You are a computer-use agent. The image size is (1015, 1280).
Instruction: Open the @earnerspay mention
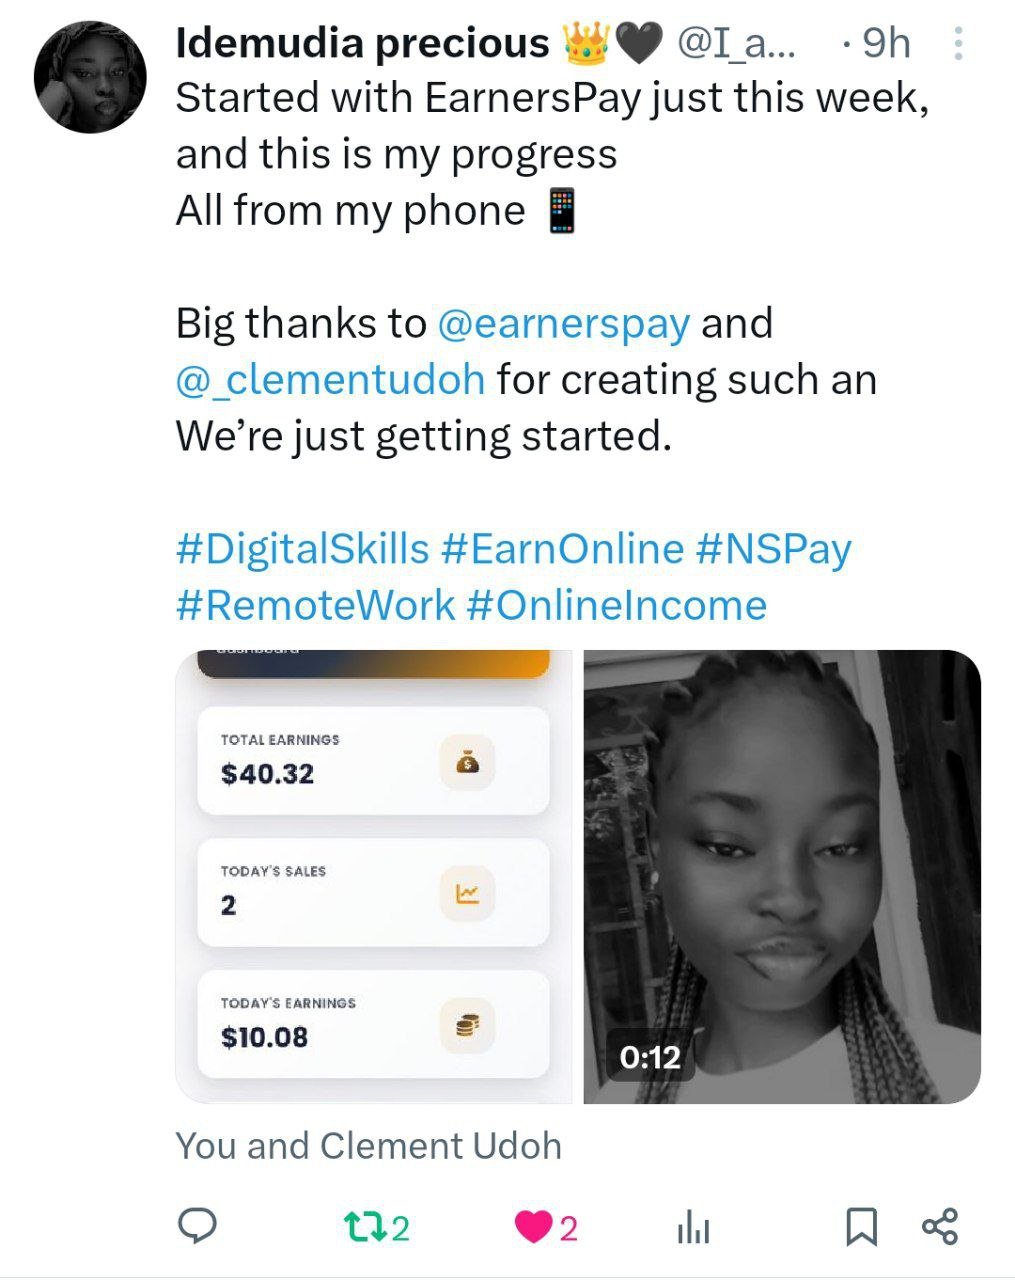click(563, 323)
